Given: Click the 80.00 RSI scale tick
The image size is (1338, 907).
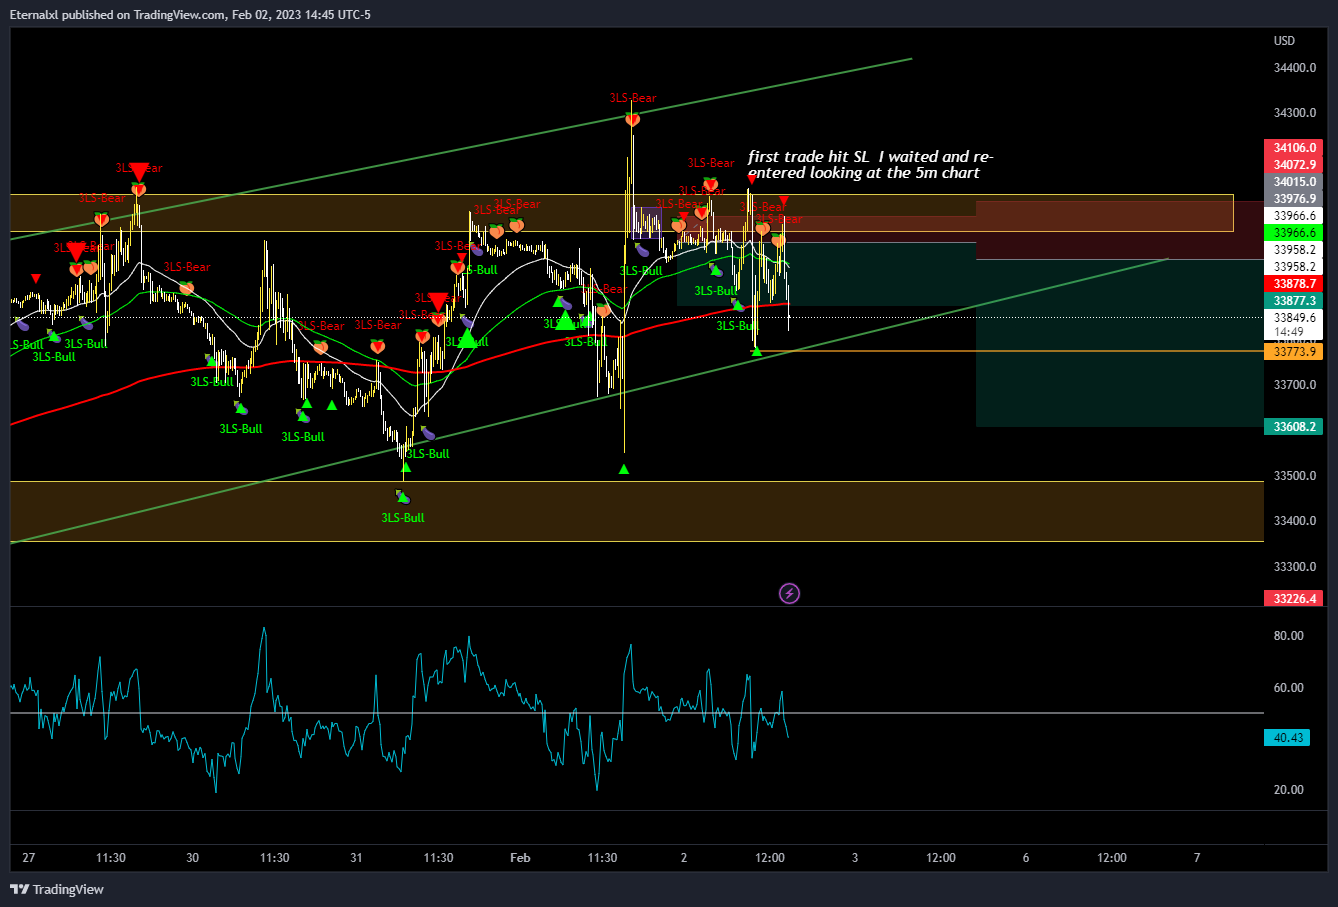Looking at the screenshot, I should pyautogui.click(x=1289, y=635).
